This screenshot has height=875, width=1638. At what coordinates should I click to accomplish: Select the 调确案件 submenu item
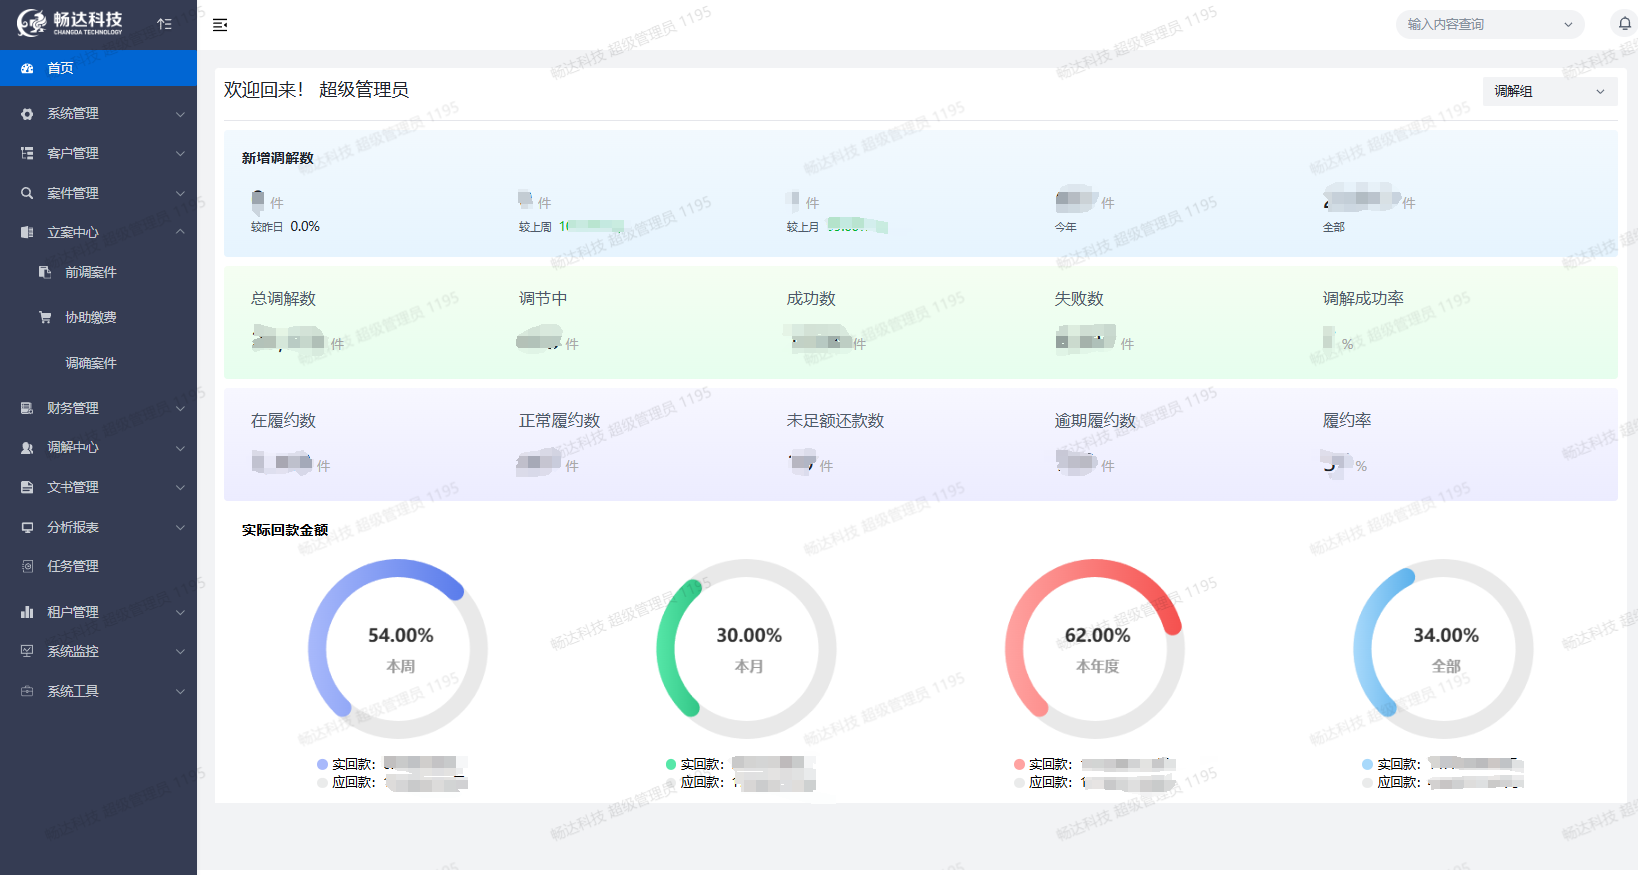click(91, 363)
